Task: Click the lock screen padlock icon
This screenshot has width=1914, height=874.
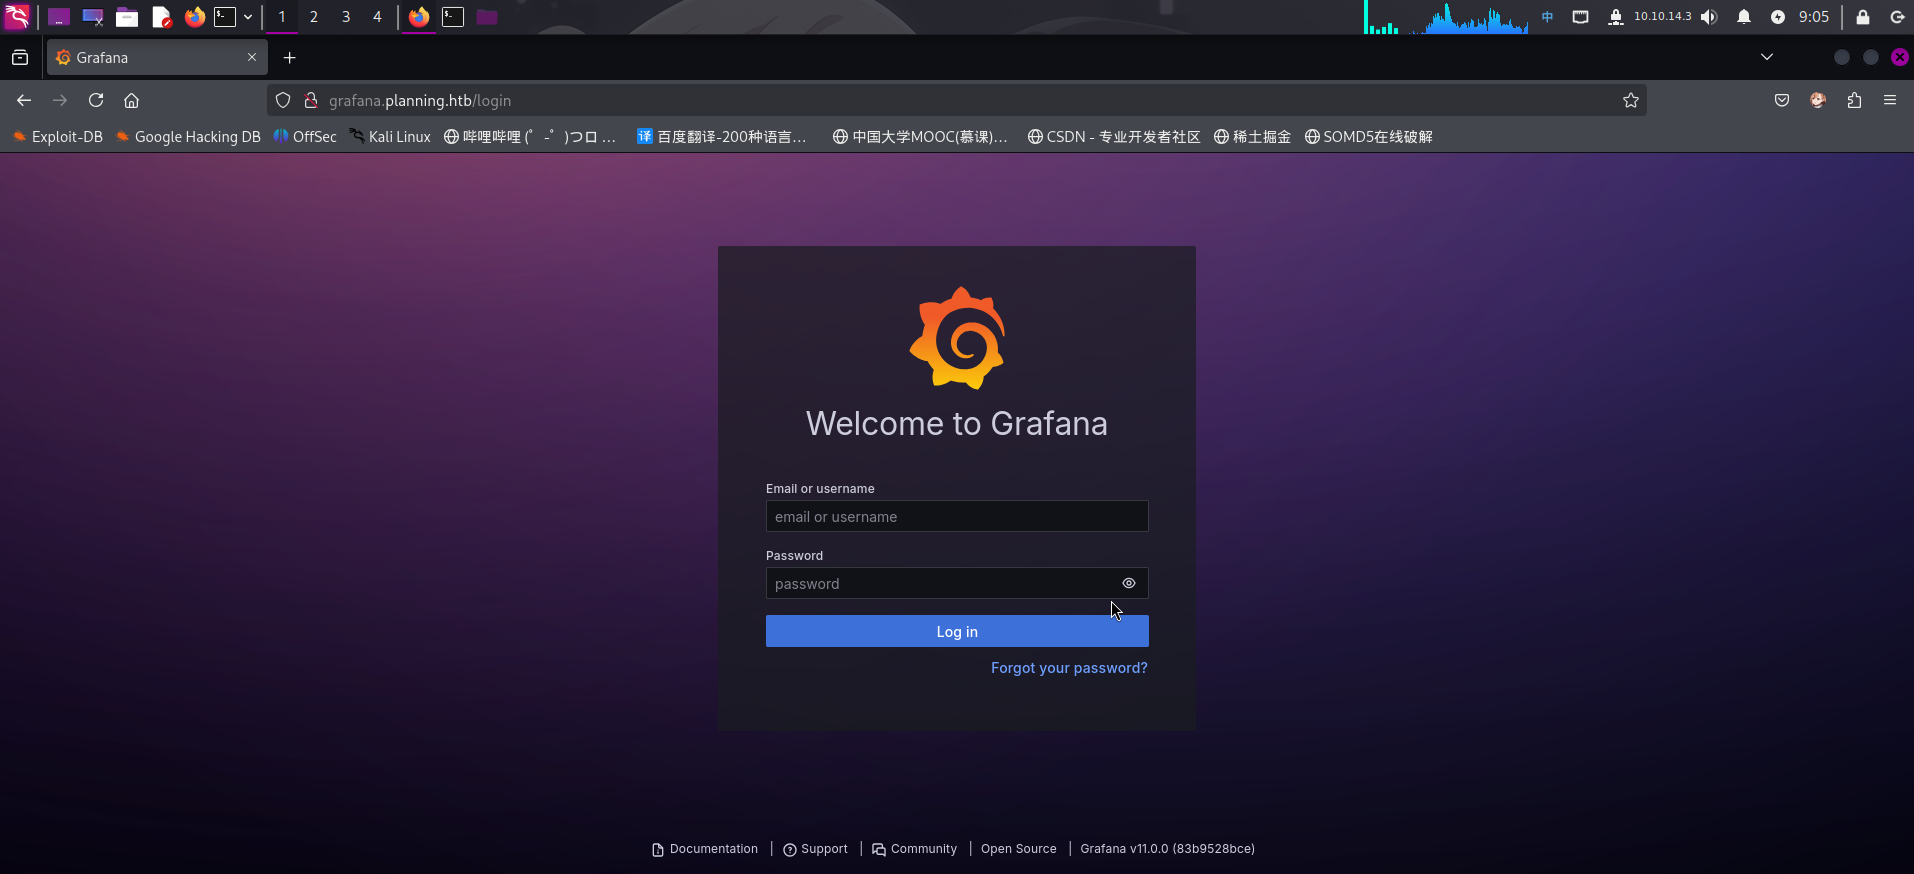Action: [1863, 17]
